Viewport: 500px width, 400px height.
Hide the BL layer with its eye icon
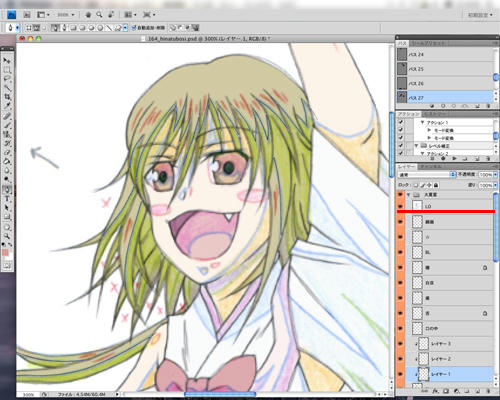click(400, 252)
